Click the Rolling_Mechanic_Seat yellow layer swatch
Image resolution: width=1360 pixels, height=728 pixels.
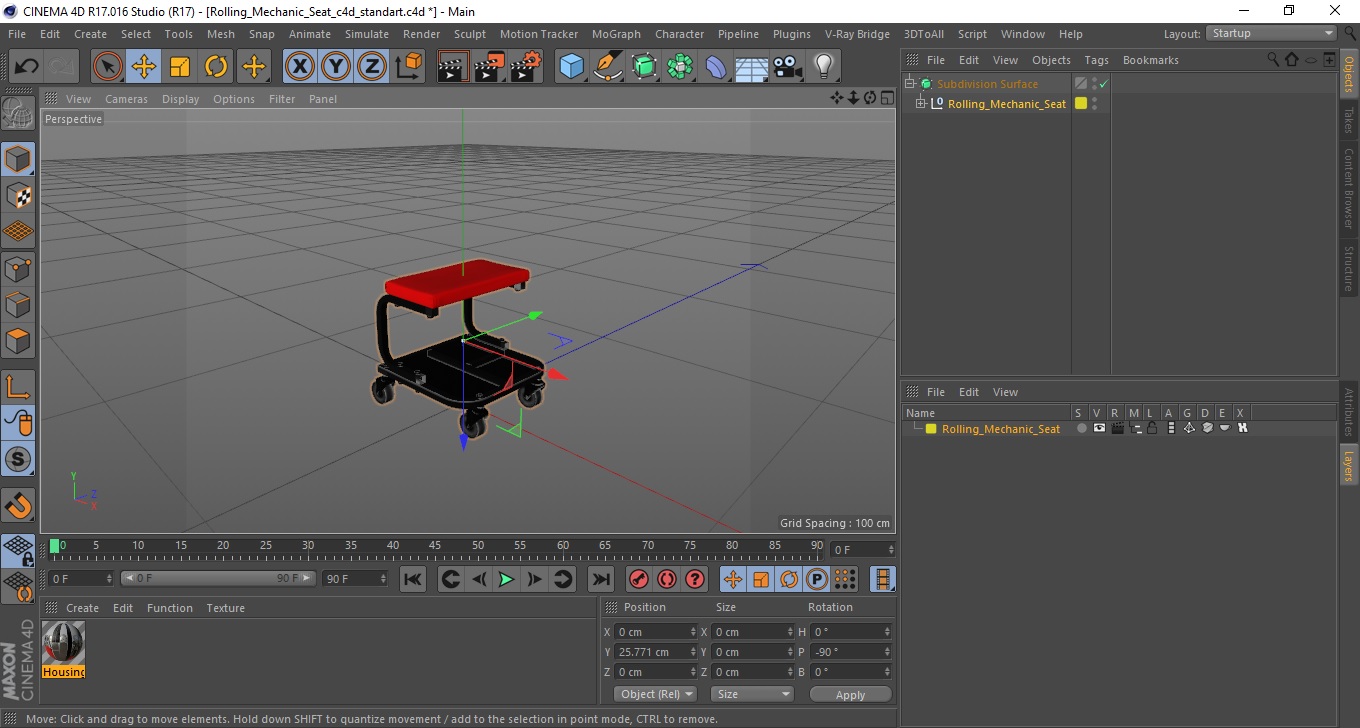click(1081, 103)
